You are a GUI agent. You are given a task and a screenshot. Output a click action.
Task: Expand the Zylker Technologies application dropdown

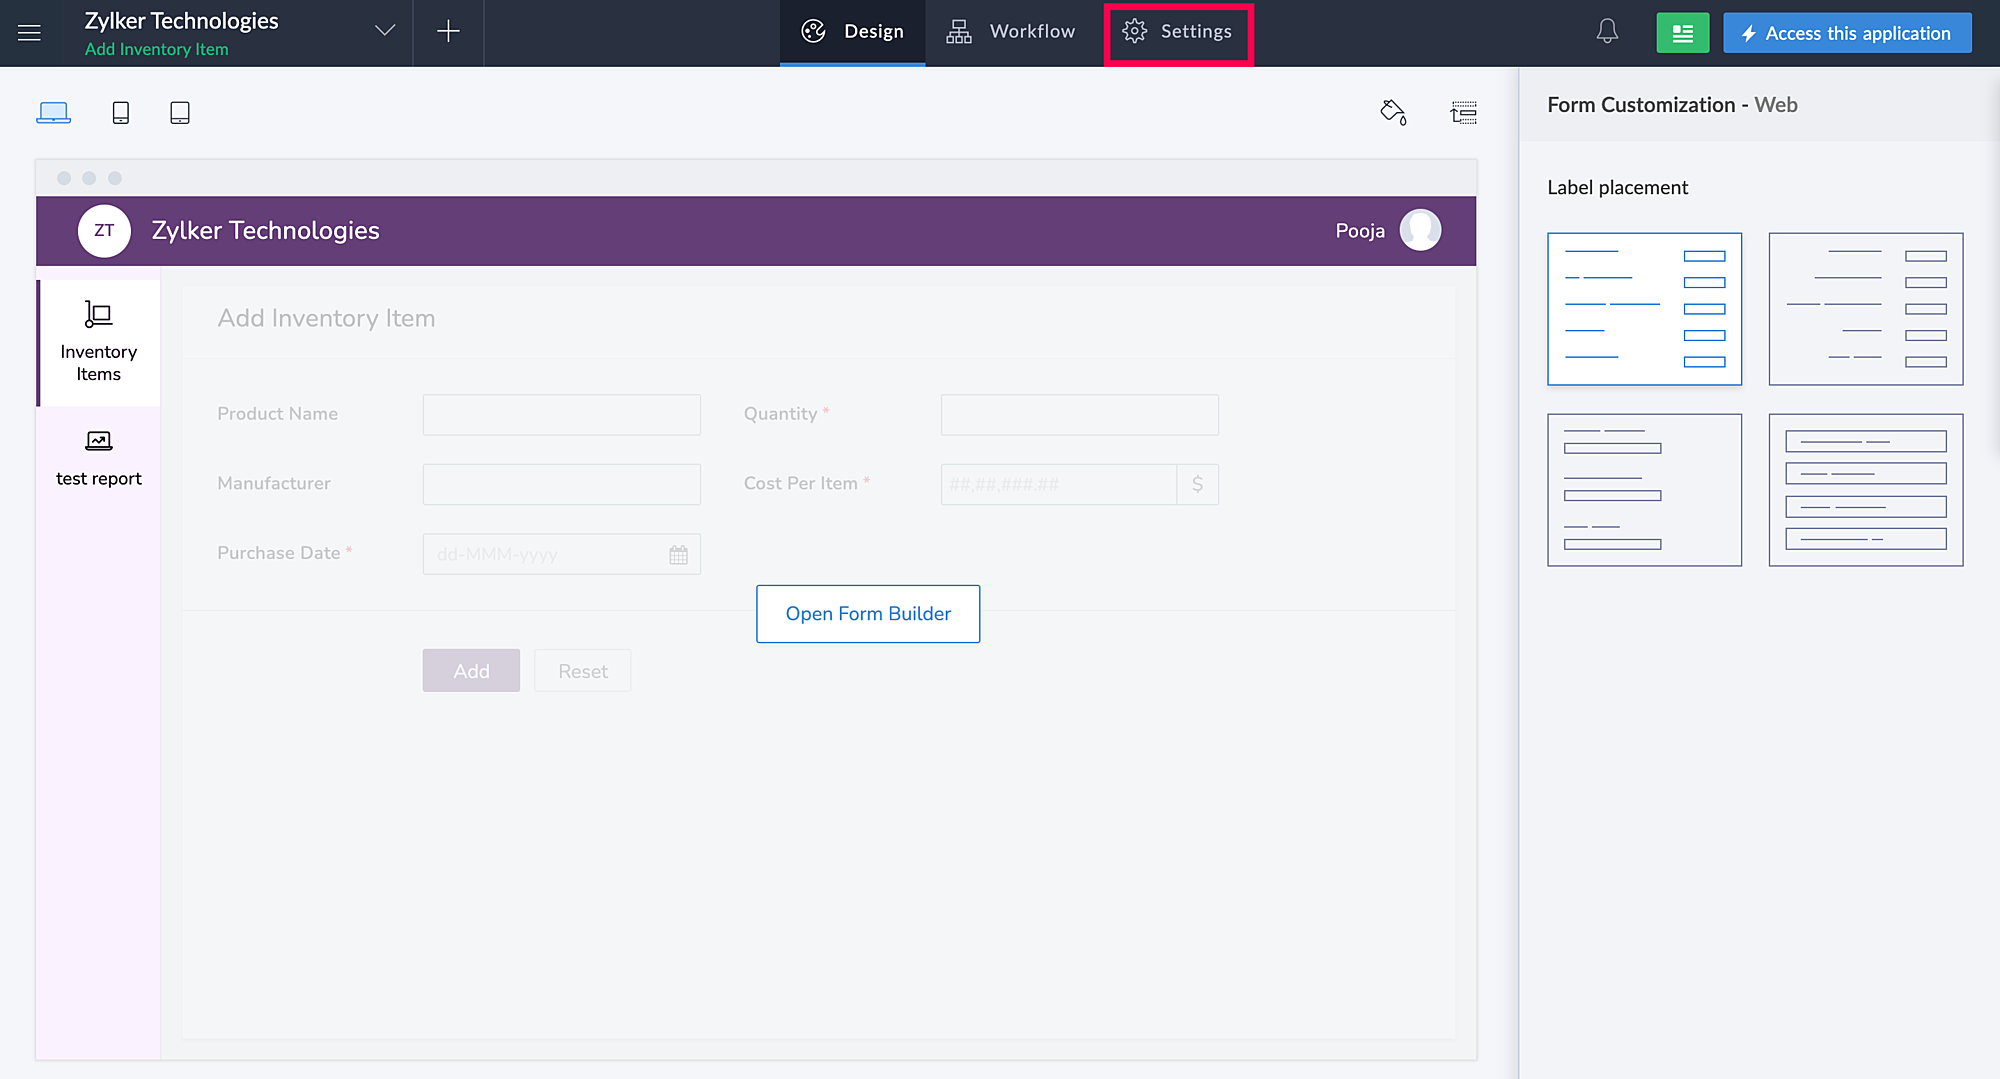point(384,31)
